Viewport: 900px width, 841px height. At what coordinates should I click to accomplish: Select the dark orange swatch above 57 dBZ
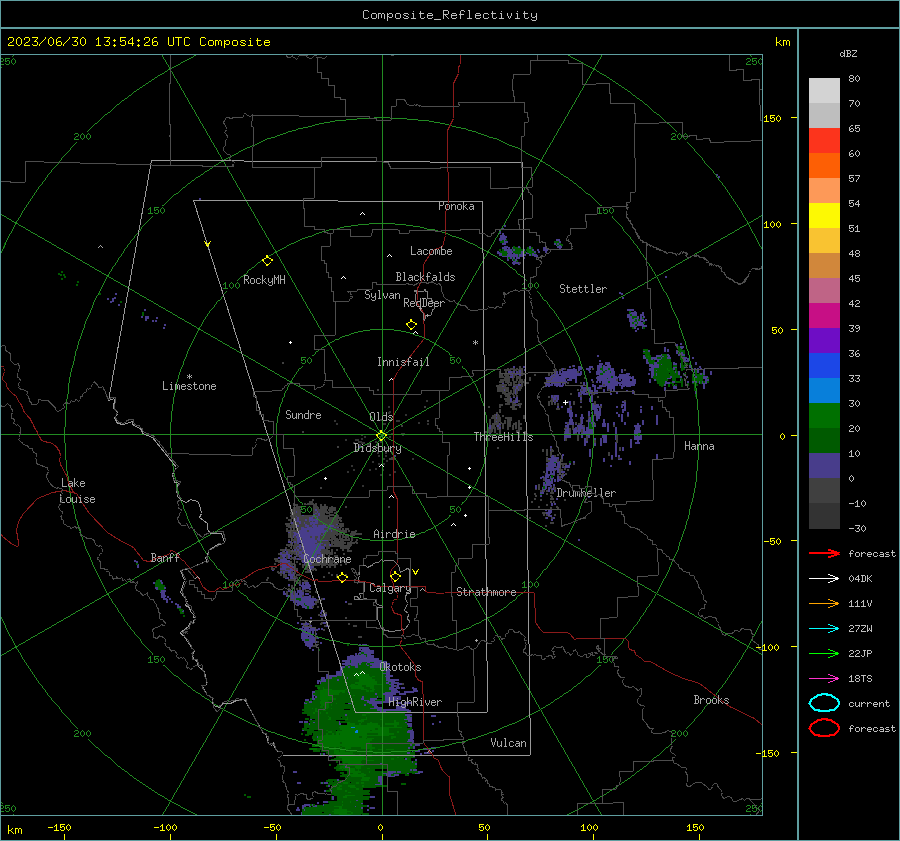(824, 165)
